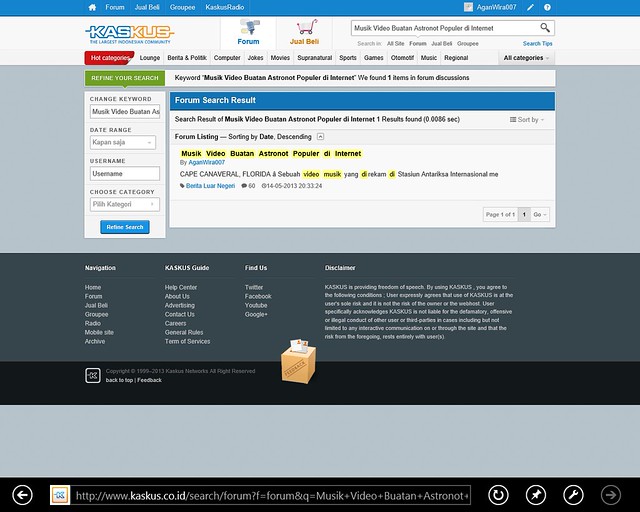
Task: Select the Hot categories tab
Action: (x=109, y=58)
